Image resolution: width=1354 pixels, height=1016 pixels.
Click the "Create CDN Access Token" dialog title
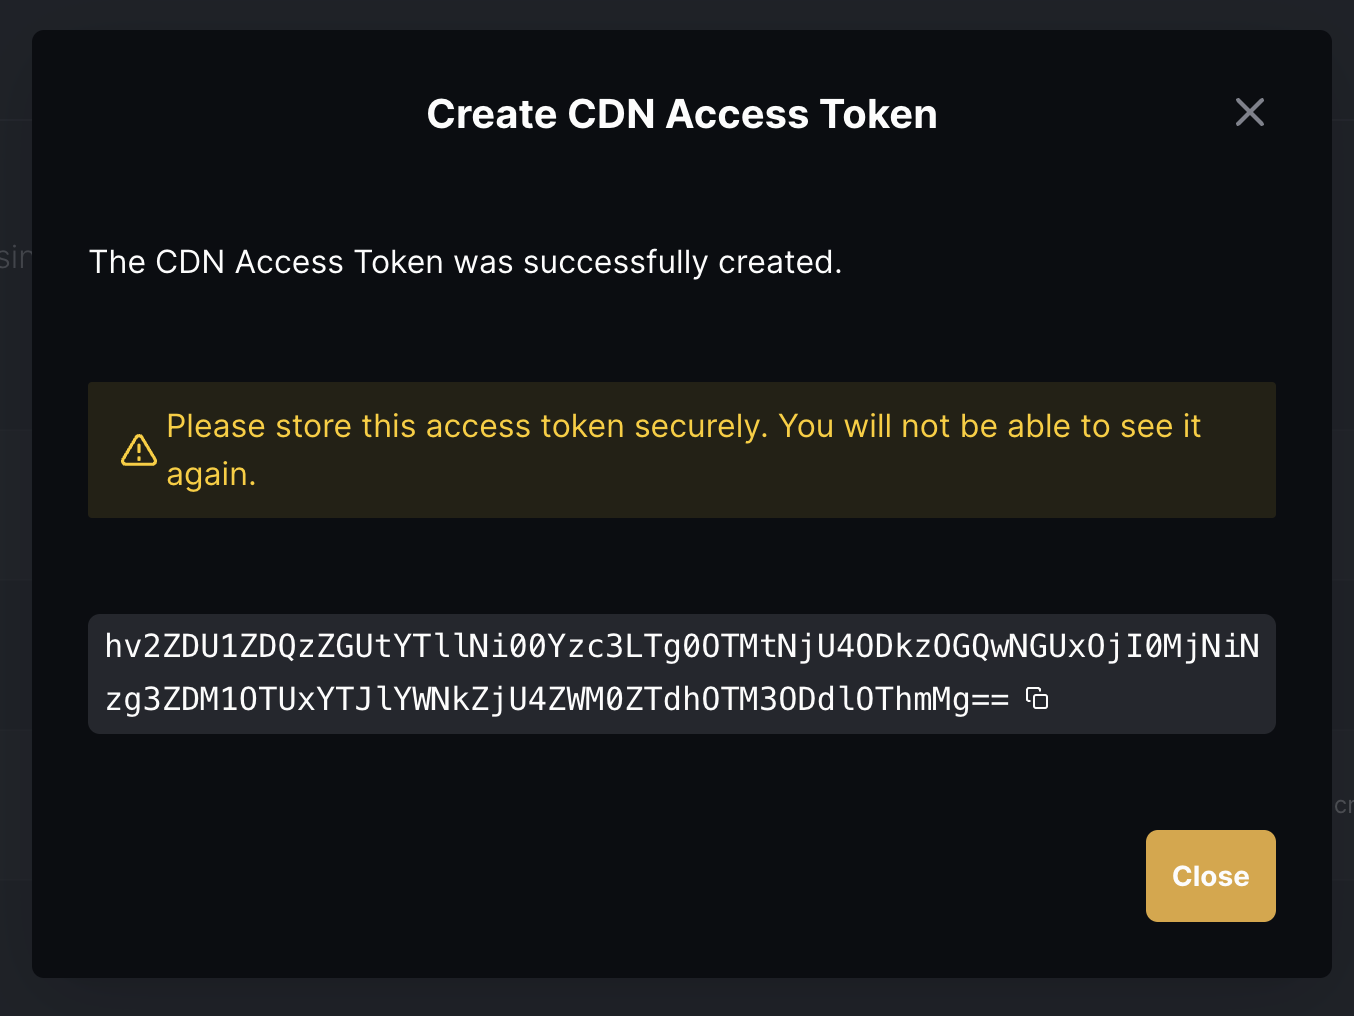pyautogui.click(x=681, y=114)
